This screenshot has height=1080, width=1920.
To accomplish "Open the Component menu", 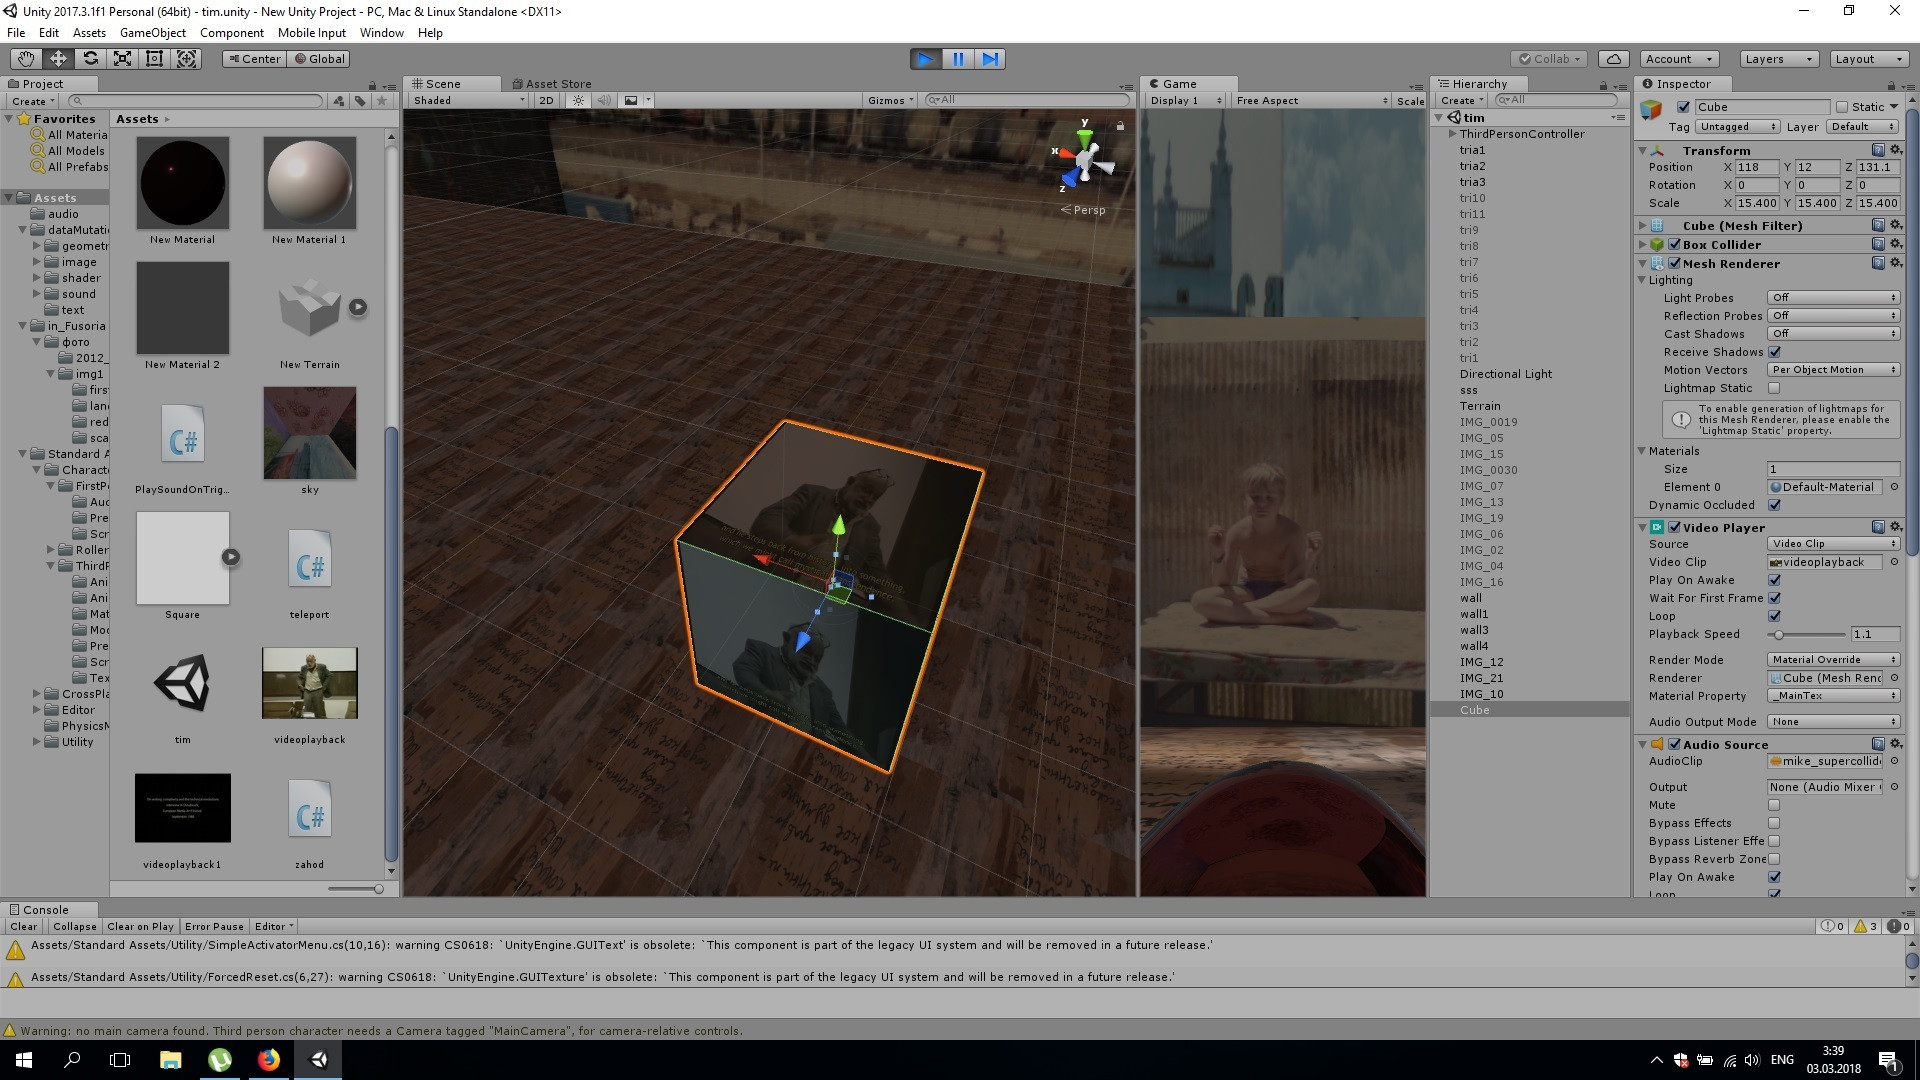I will [232, 33].
